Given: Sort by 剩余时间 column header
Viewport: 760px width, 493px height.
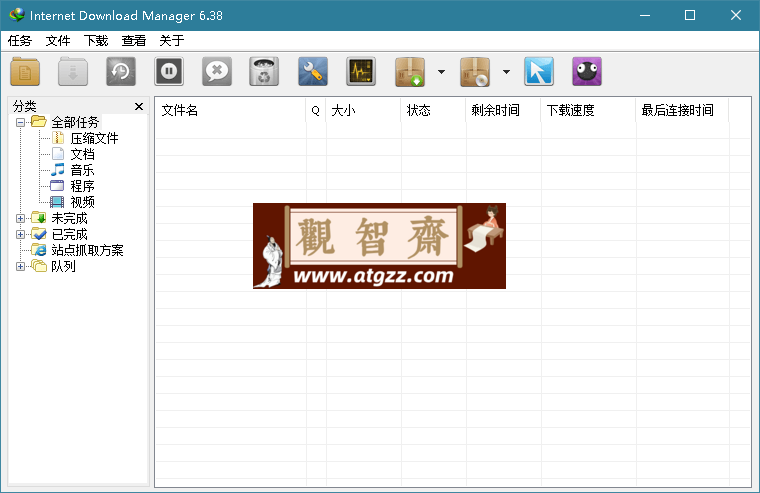Looking at the screenshot, I should 503,111.
